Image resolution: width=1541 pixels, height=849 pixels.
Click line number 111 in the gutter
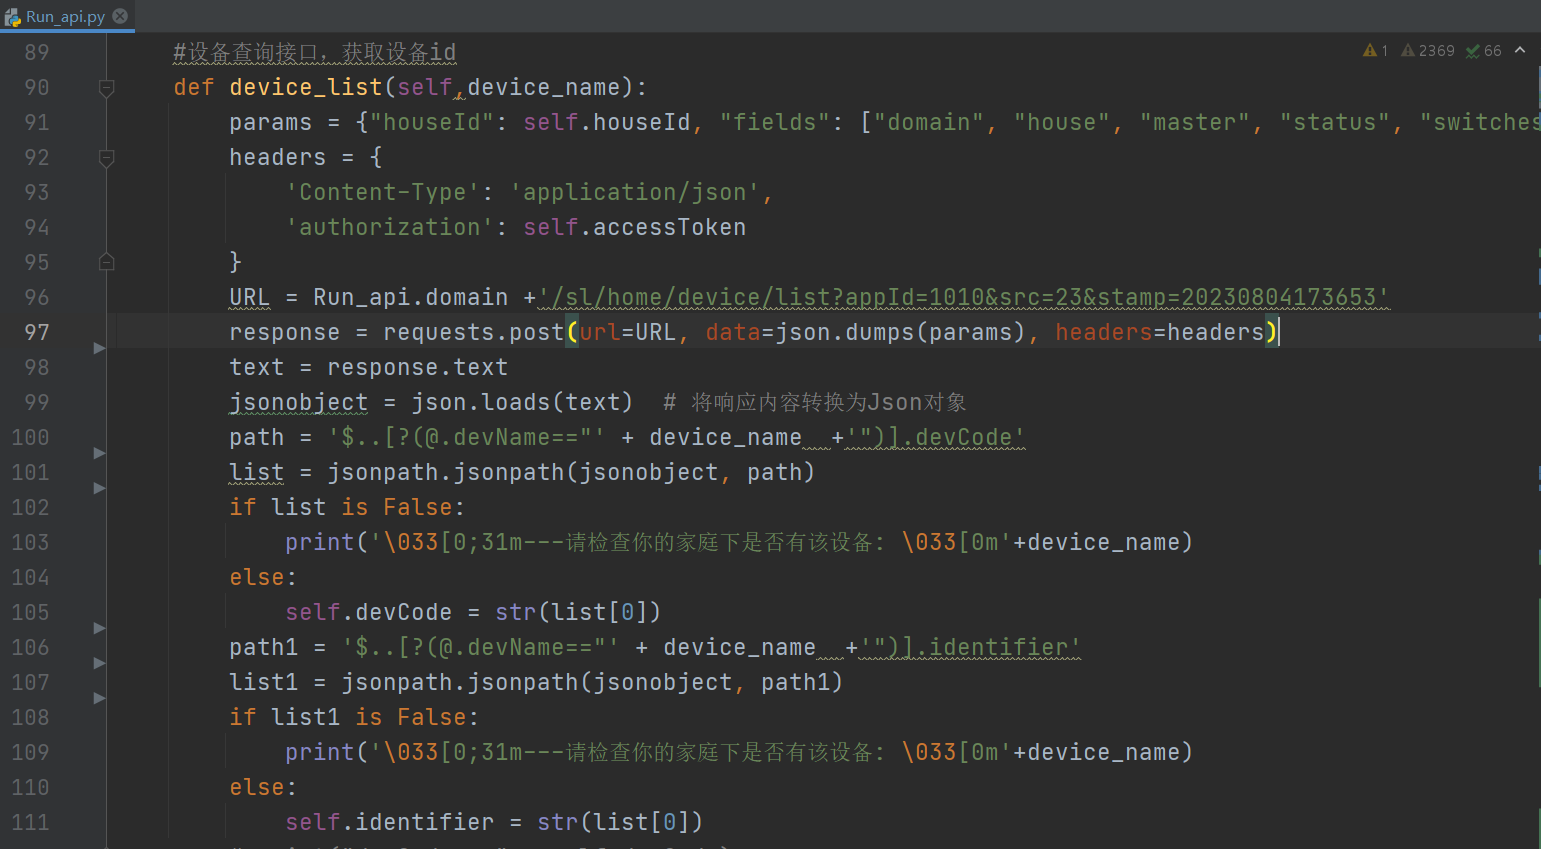(30, 822)
